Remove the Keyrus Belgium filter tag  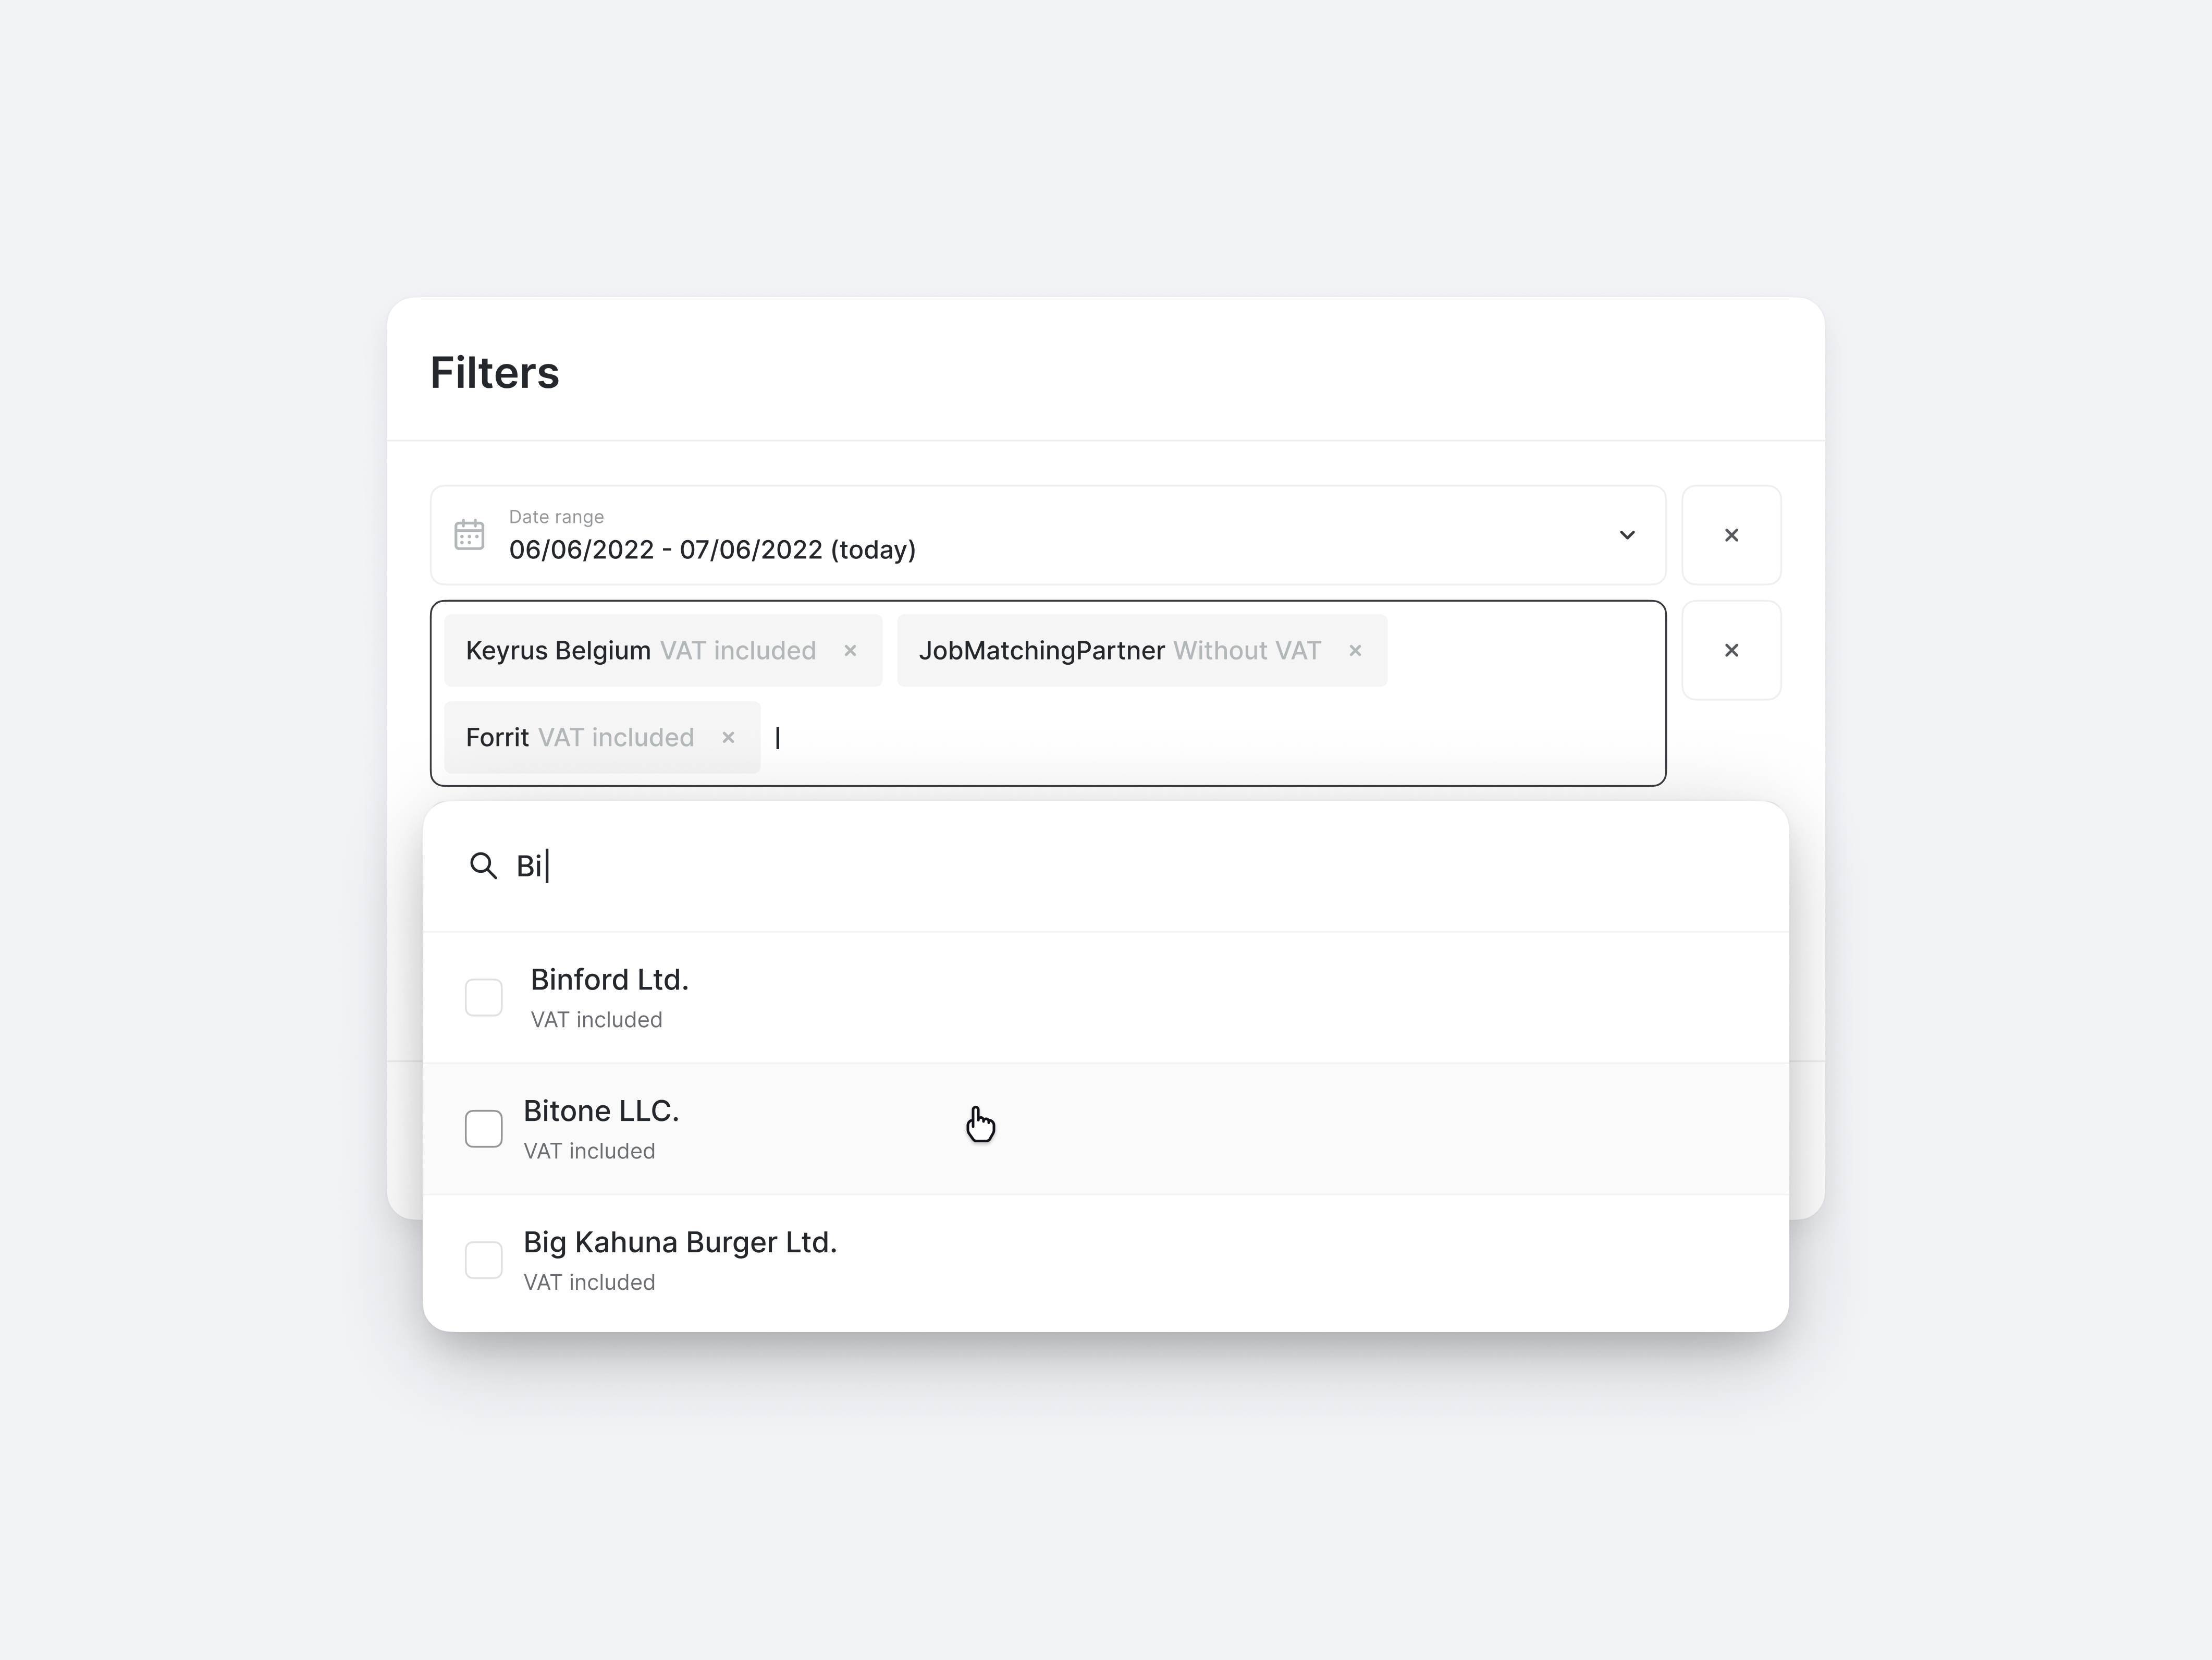coord(850,650)
